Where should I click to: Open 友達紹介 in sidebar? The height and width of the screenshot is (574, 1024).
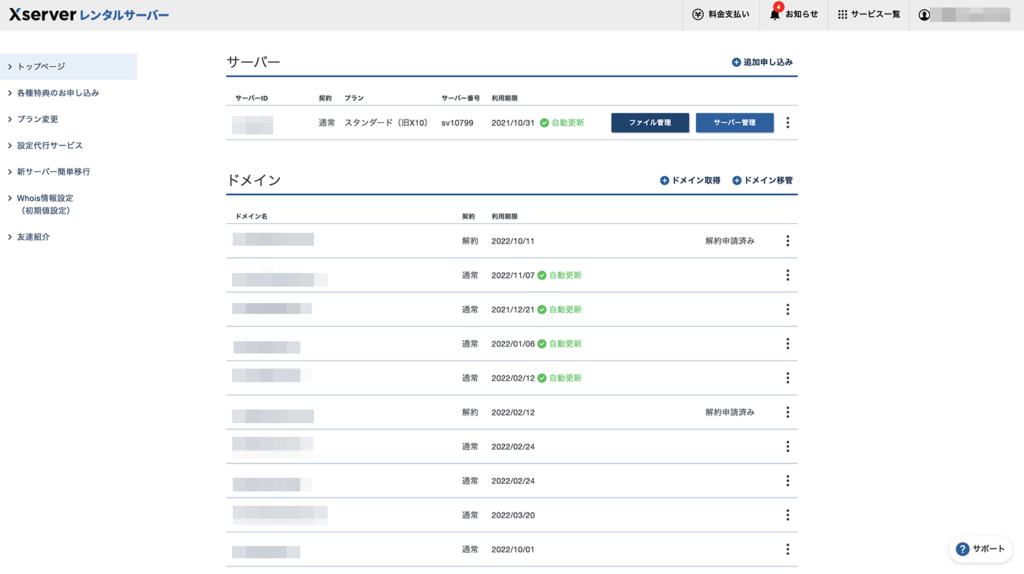(x=33, y=237)
